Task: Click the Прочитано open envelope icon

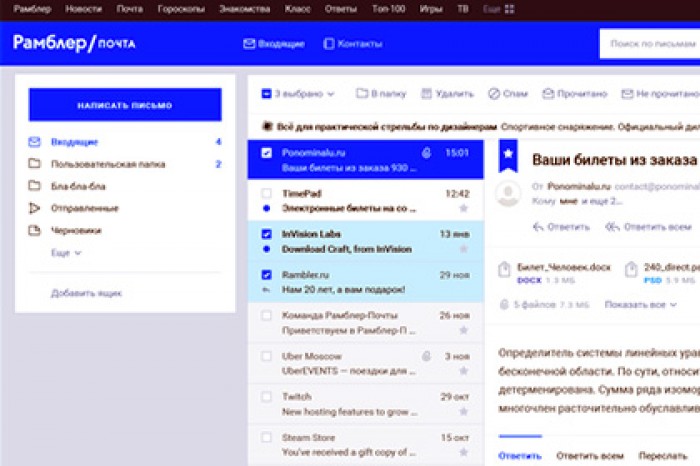Action: pos(548,93)
